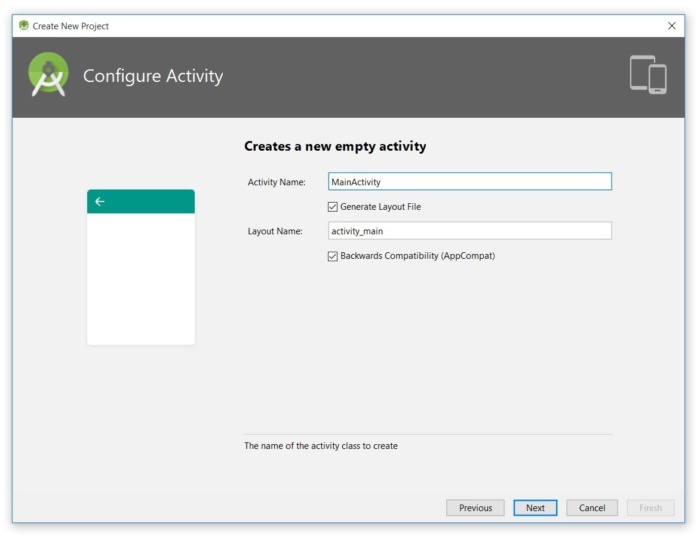Image resolution: width=700 pixels, height=538 pixels.
Task: Proceed with the Next button
Action: [x=535, y=508]
